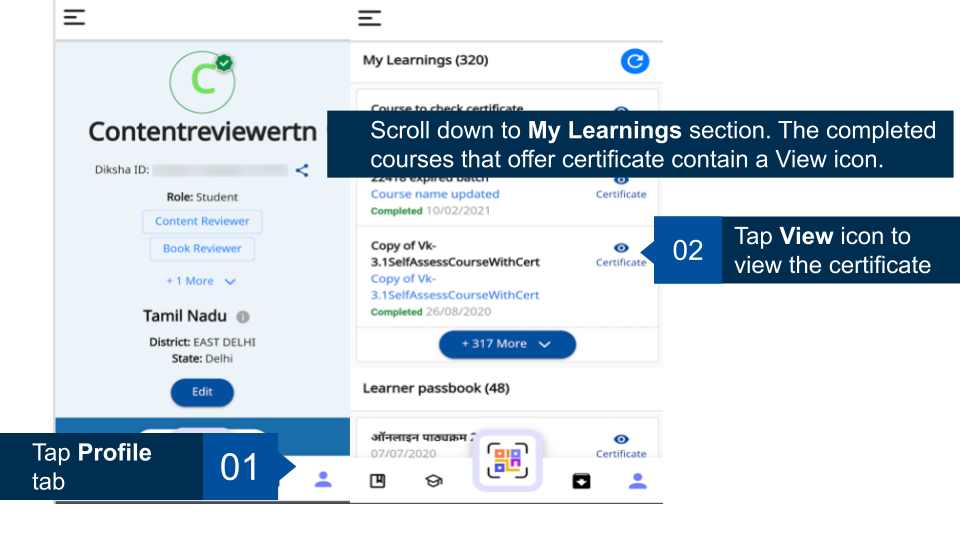Tap the graduation cap courses icon
The image size is (960, 540).
pos(433,481)
